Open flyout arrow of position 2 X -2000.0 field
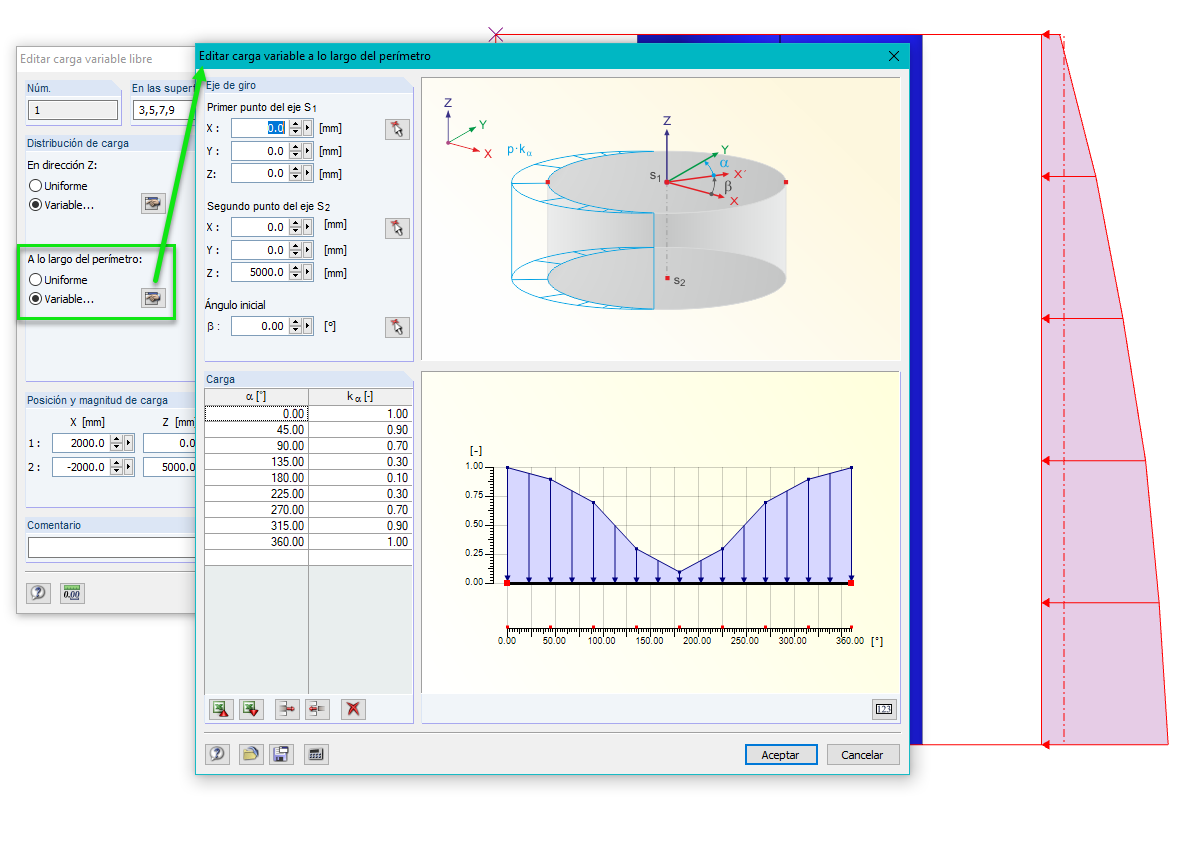 [x=128, y=467]
